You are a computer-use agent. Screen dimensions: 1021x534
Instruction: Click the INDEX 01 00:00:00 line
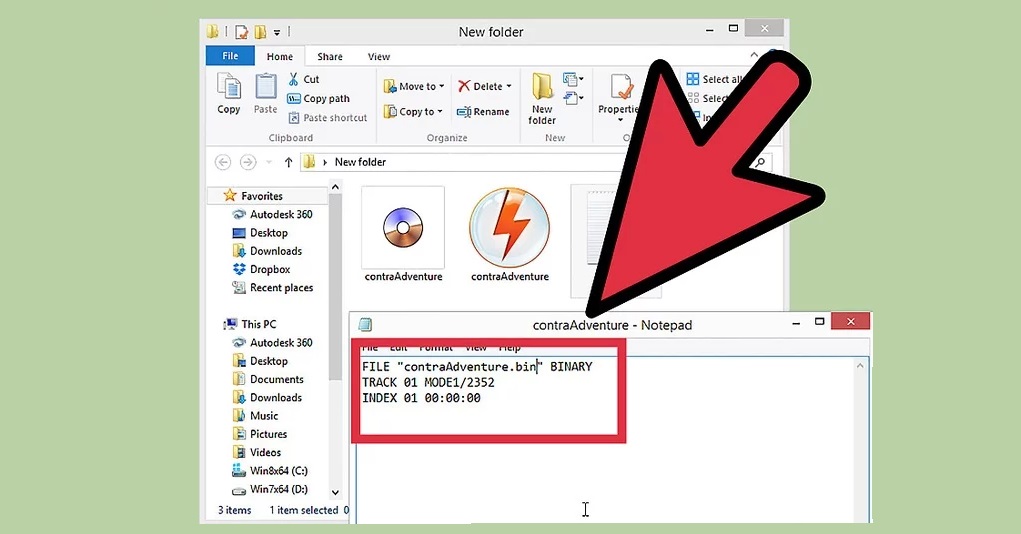coord(421,398)
